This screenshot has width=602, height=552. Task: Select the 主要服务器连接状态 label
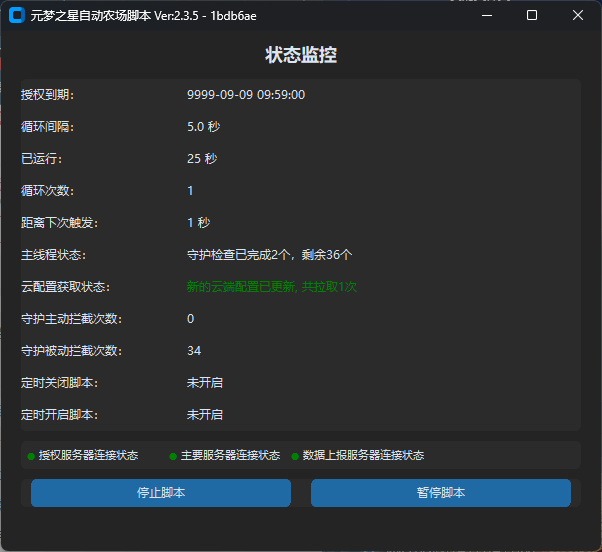pos(230,455)
